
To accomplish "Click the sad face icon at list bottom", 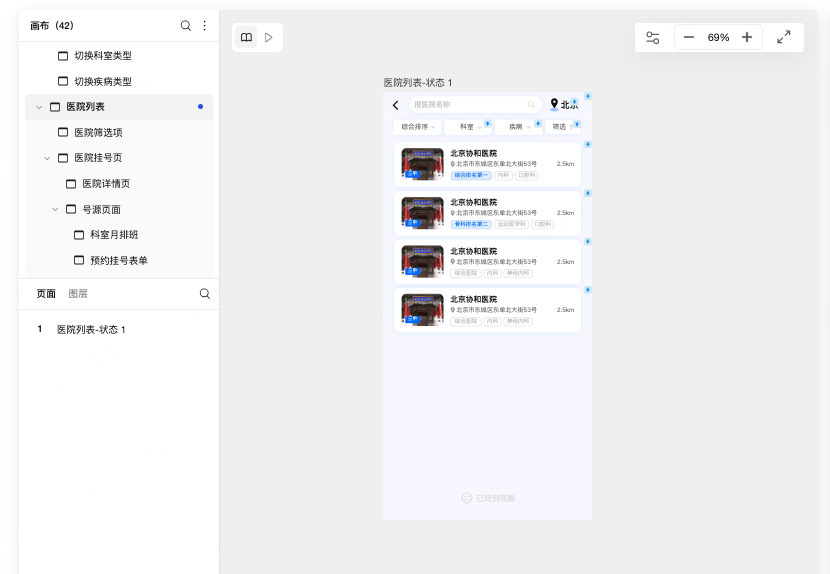I will [x=466, y=498].
